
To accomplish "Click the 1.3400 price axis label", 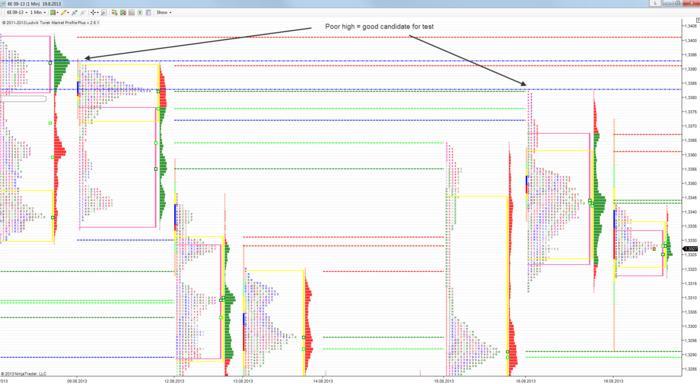I will [690, 40].
